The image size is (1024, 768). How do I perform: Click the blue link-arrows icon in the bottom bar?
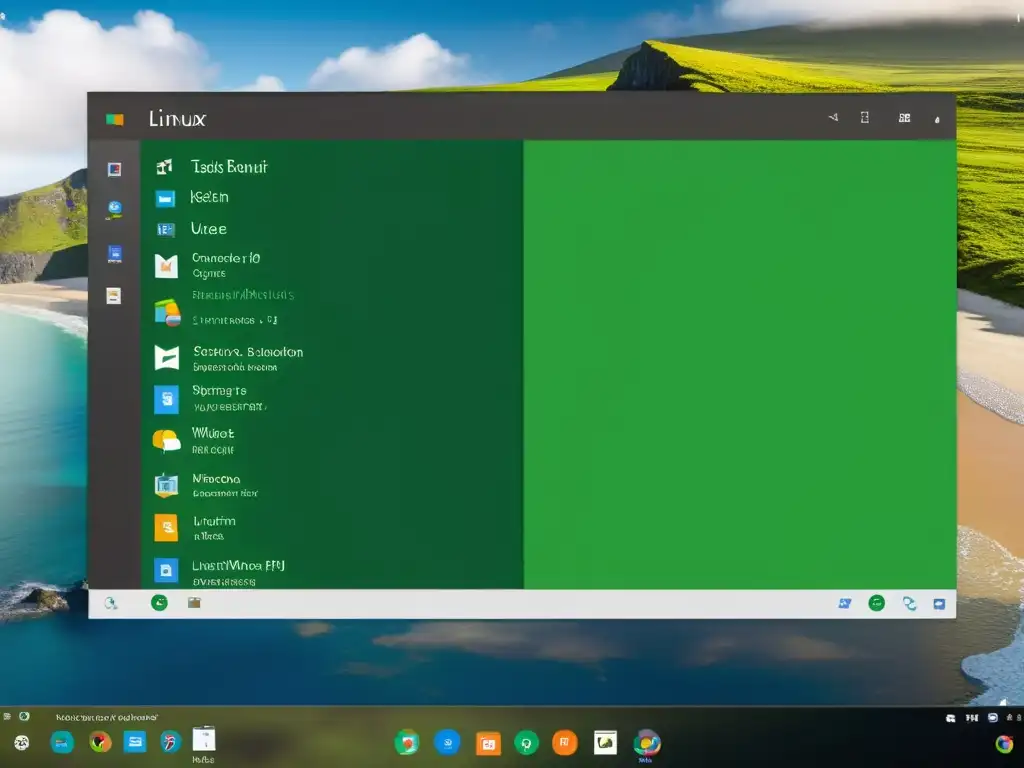(909, 603)
